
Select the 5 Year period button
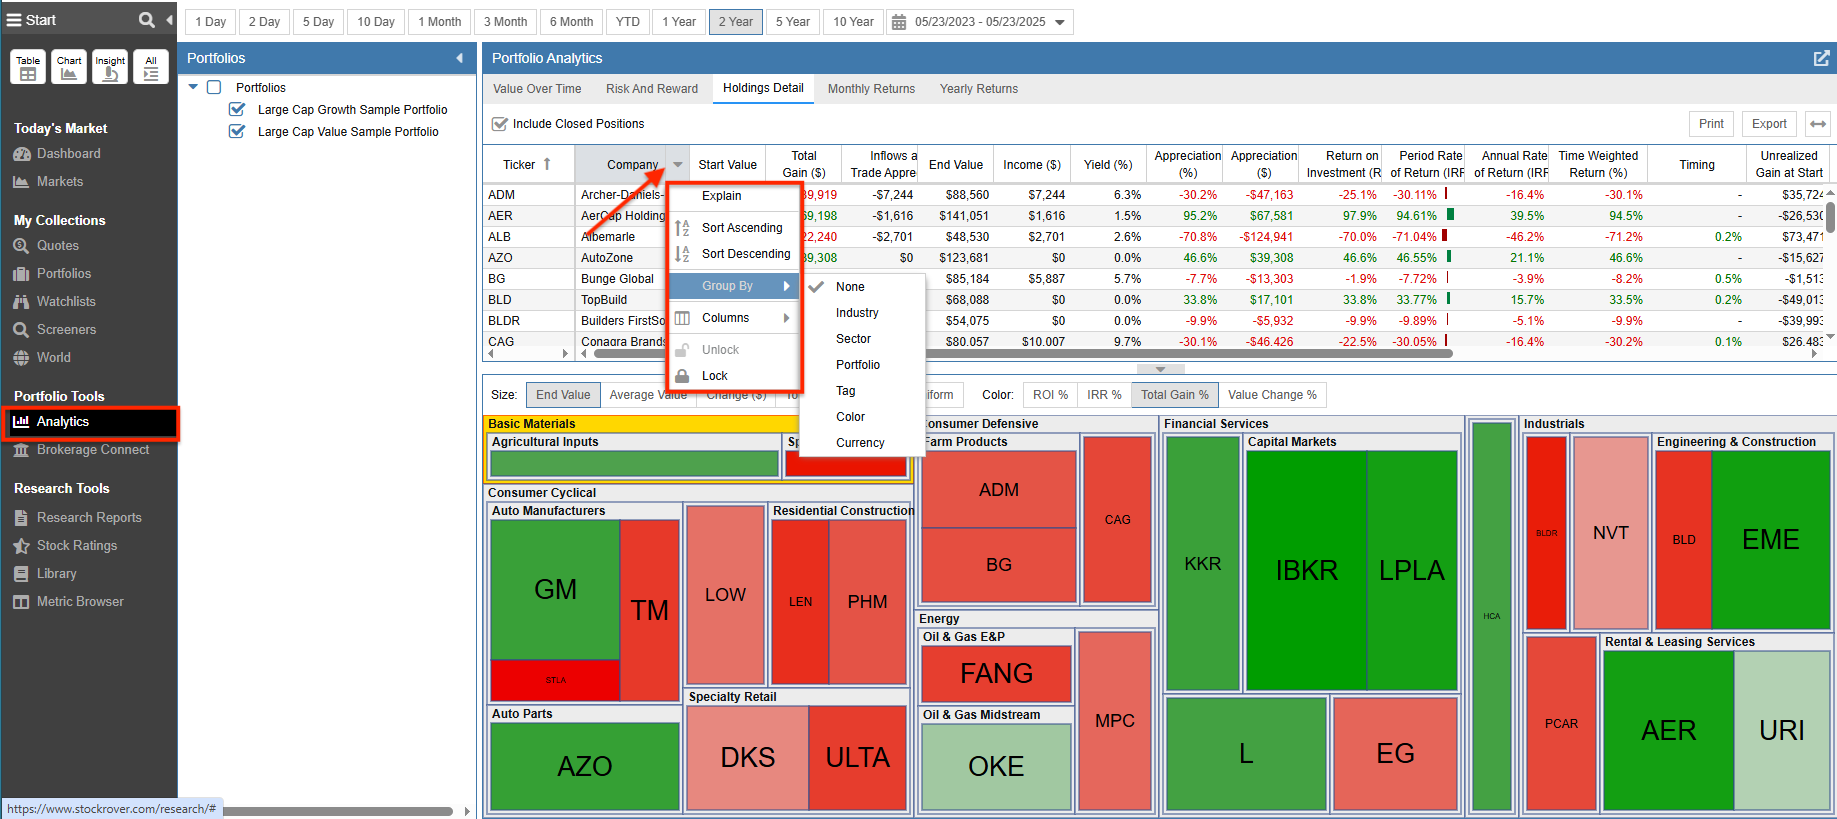click(x=793, y=22)
